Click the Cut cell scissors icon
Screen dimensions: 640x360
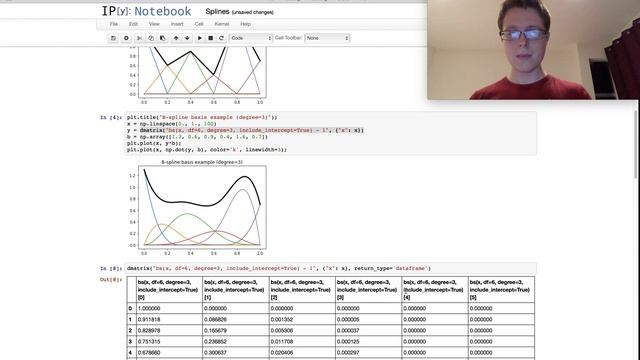tap(139, 38)
